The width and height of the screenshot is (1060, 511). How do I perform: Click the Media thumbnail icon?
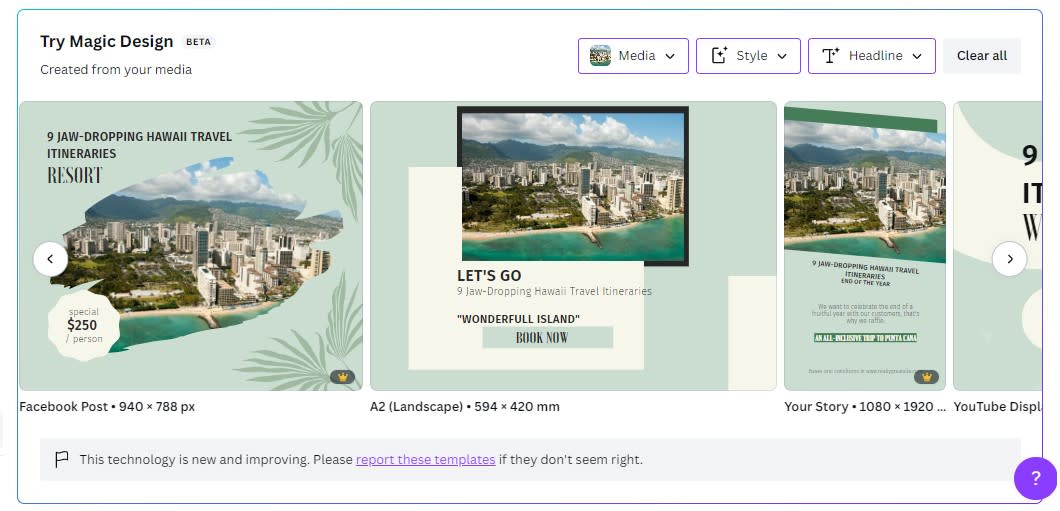600,55
